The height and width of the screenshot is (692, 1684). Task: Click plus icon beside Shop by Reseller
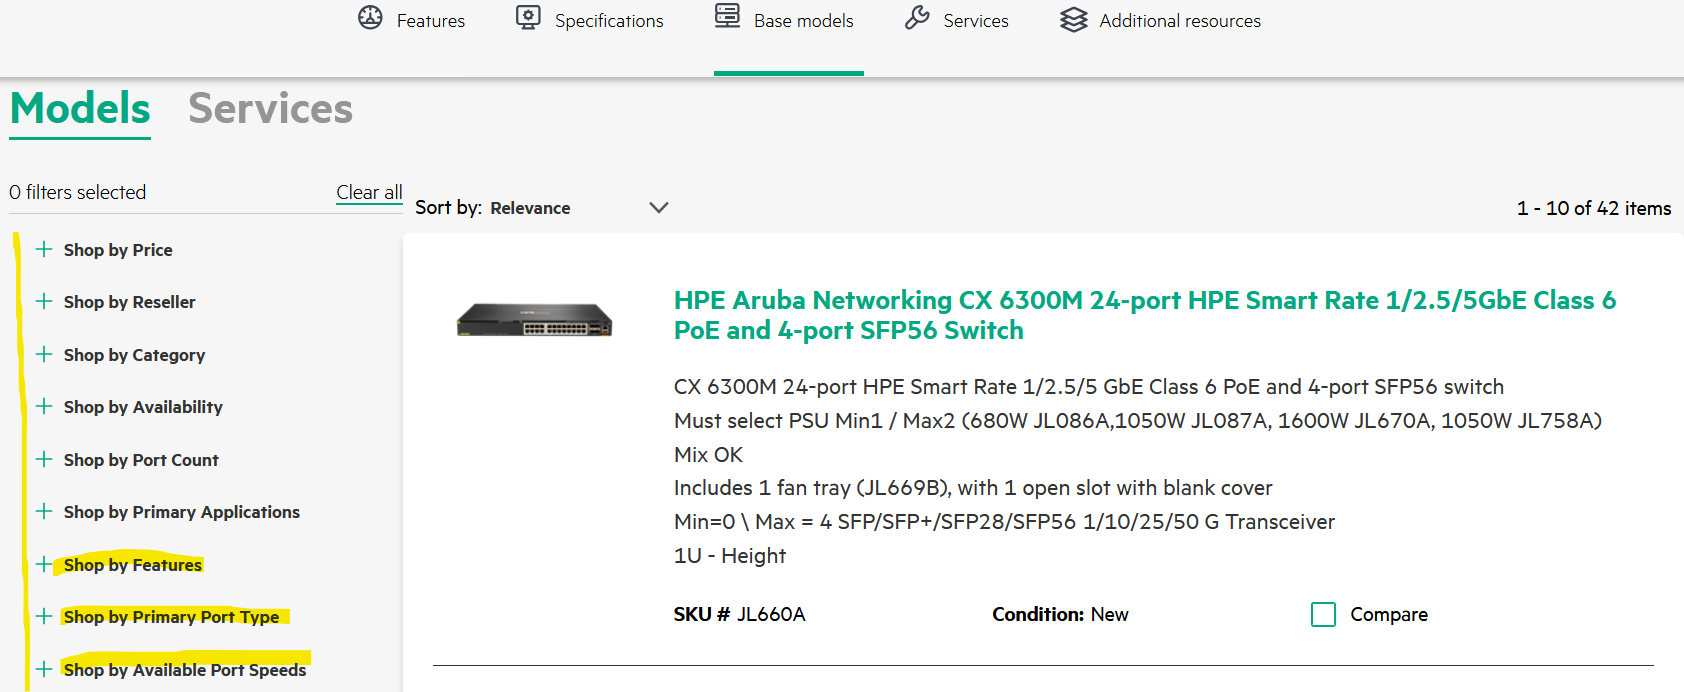[44, 301]
